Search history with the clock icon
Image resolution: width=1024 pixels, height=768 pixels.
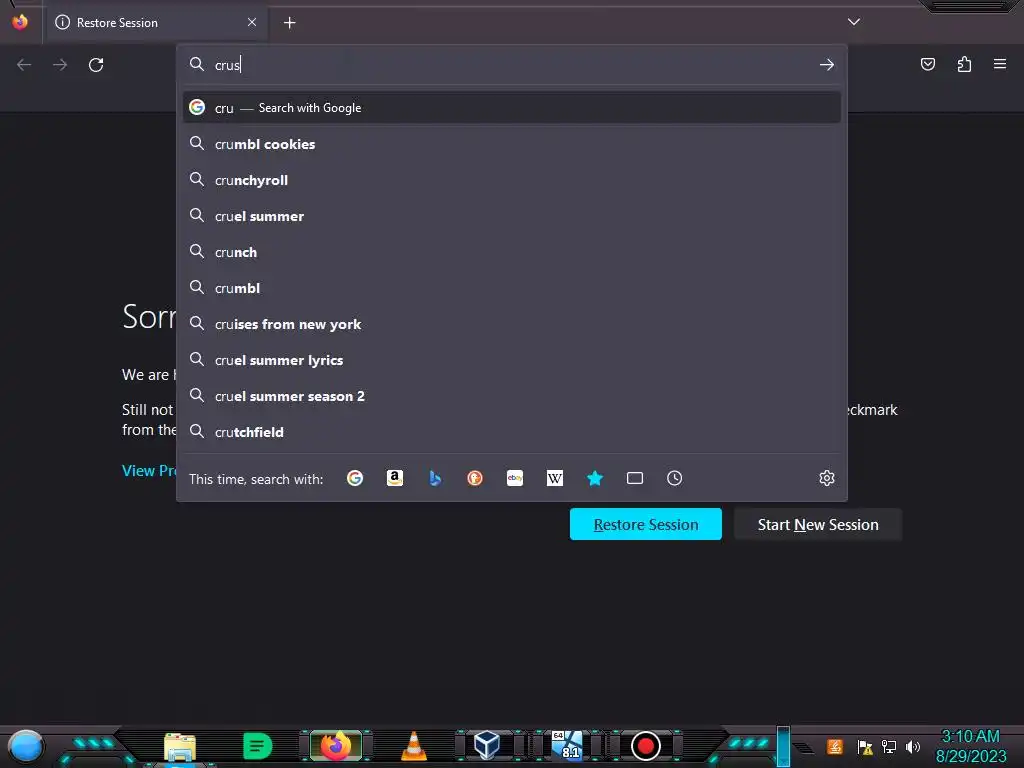point(675,478)
